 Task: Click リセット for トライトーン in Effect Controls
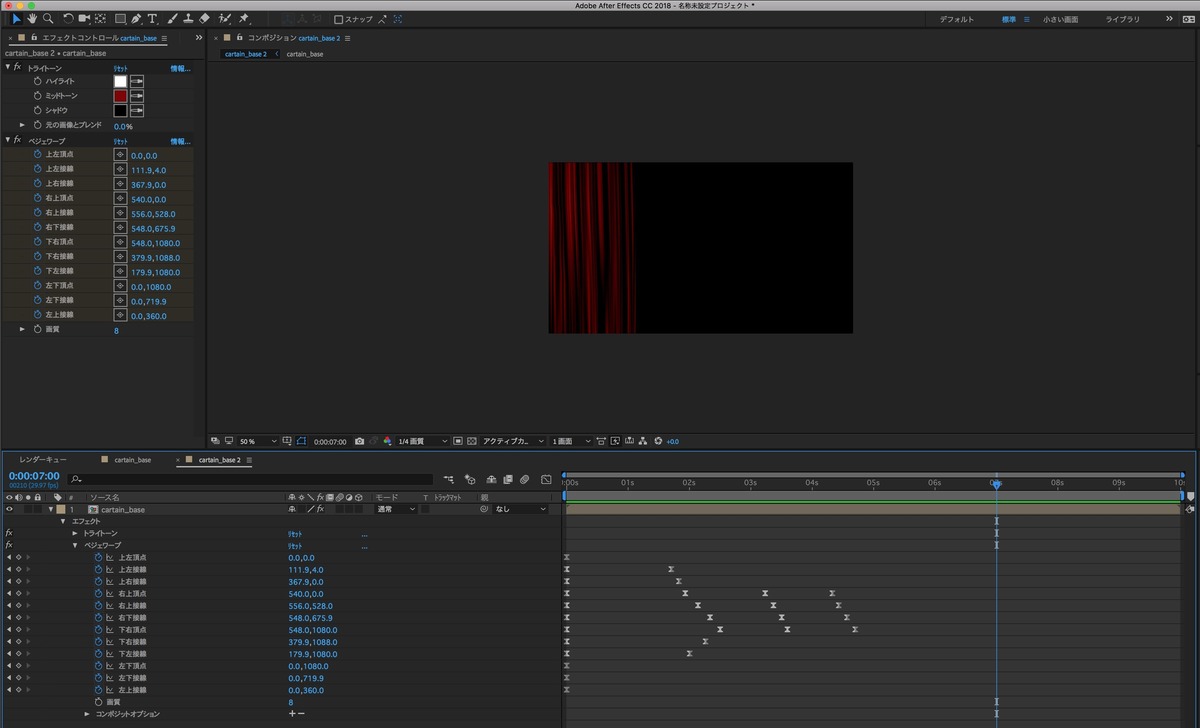(x=120, y=67)
